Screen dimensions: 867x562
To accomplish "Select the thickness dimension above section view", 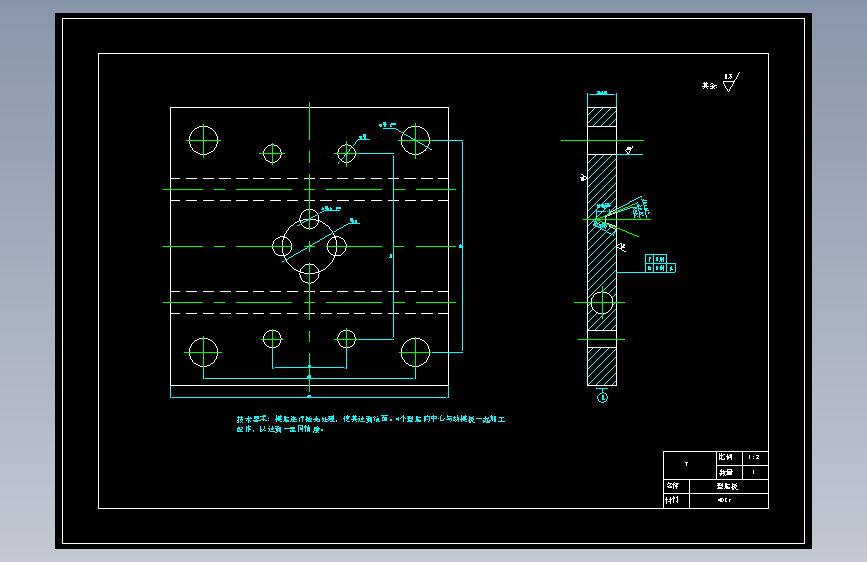I will 602,93.
